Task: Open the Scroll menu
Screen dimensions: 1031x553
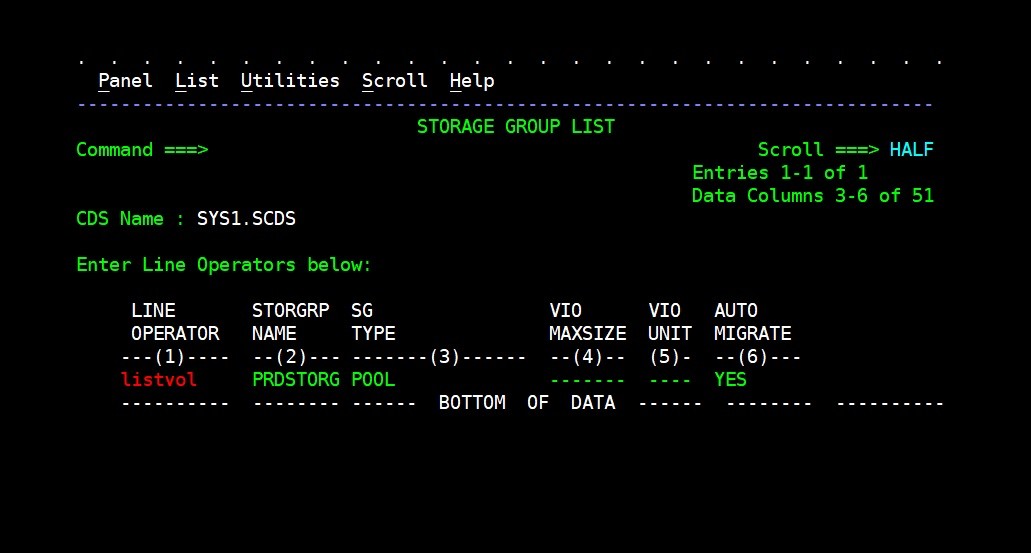Action: (394, 81)
